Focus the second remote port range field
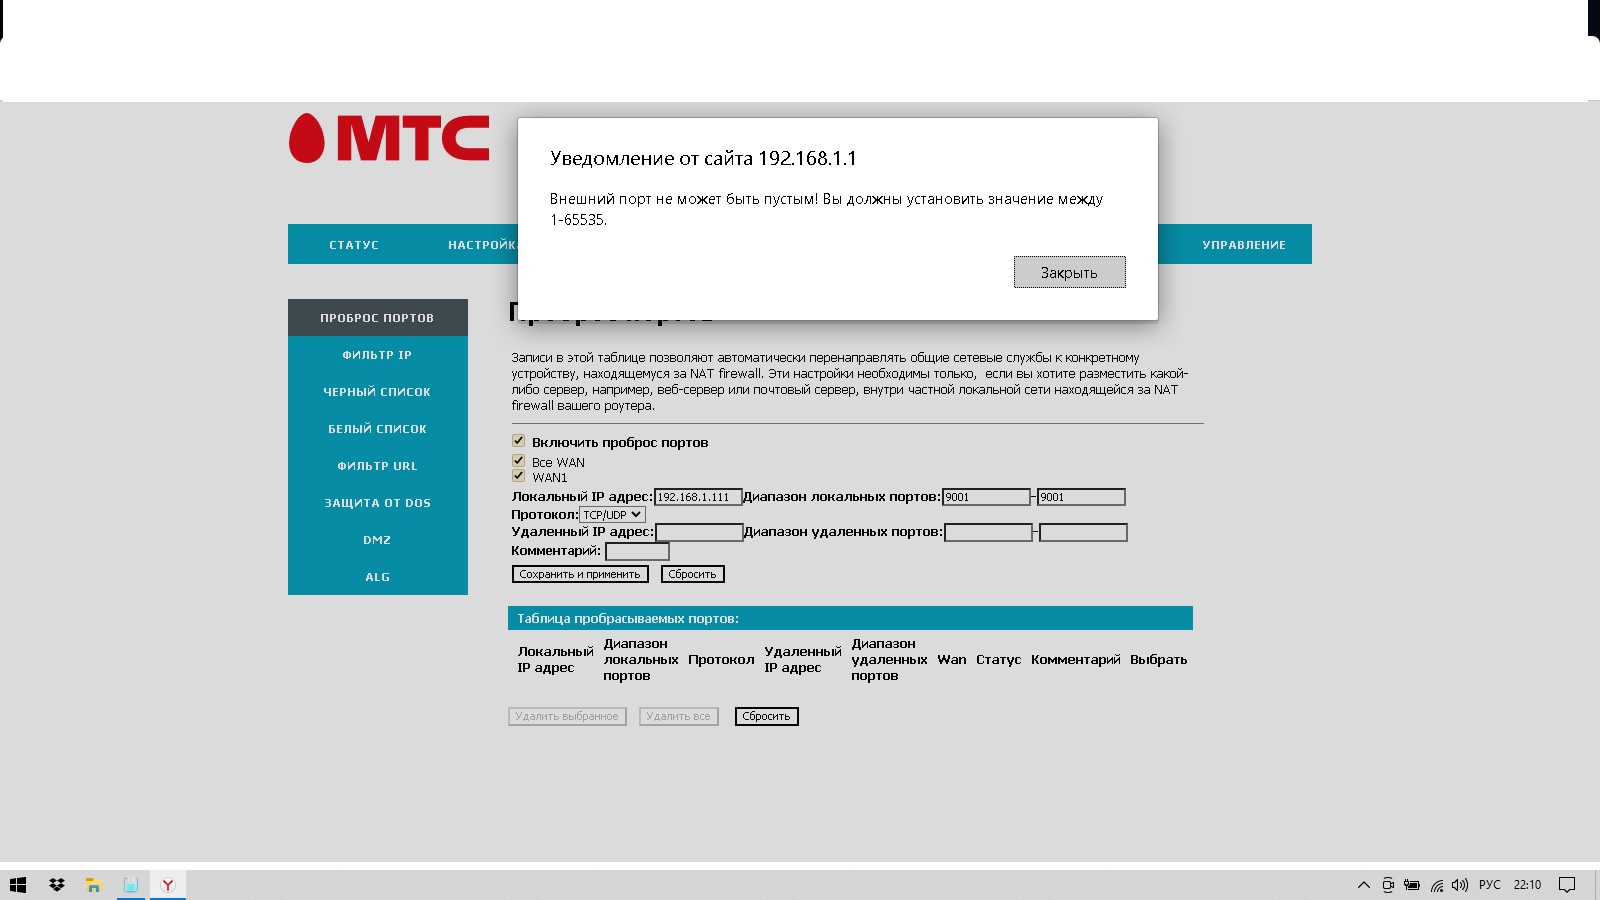The width and height of the screenshot is (1600, 900). pos(1083,533)
